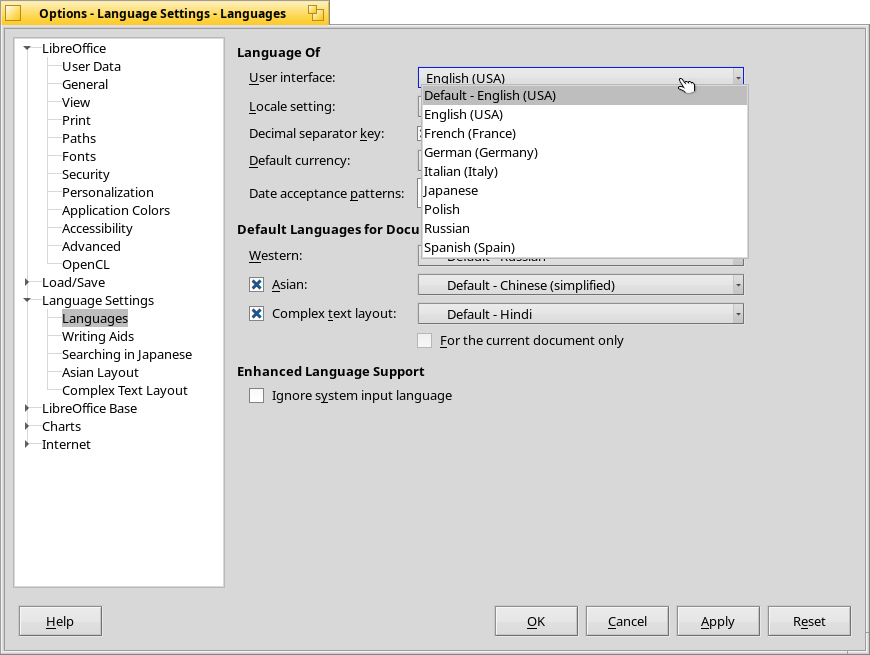
Task: Apply the language settings
Action: [718, 621]
